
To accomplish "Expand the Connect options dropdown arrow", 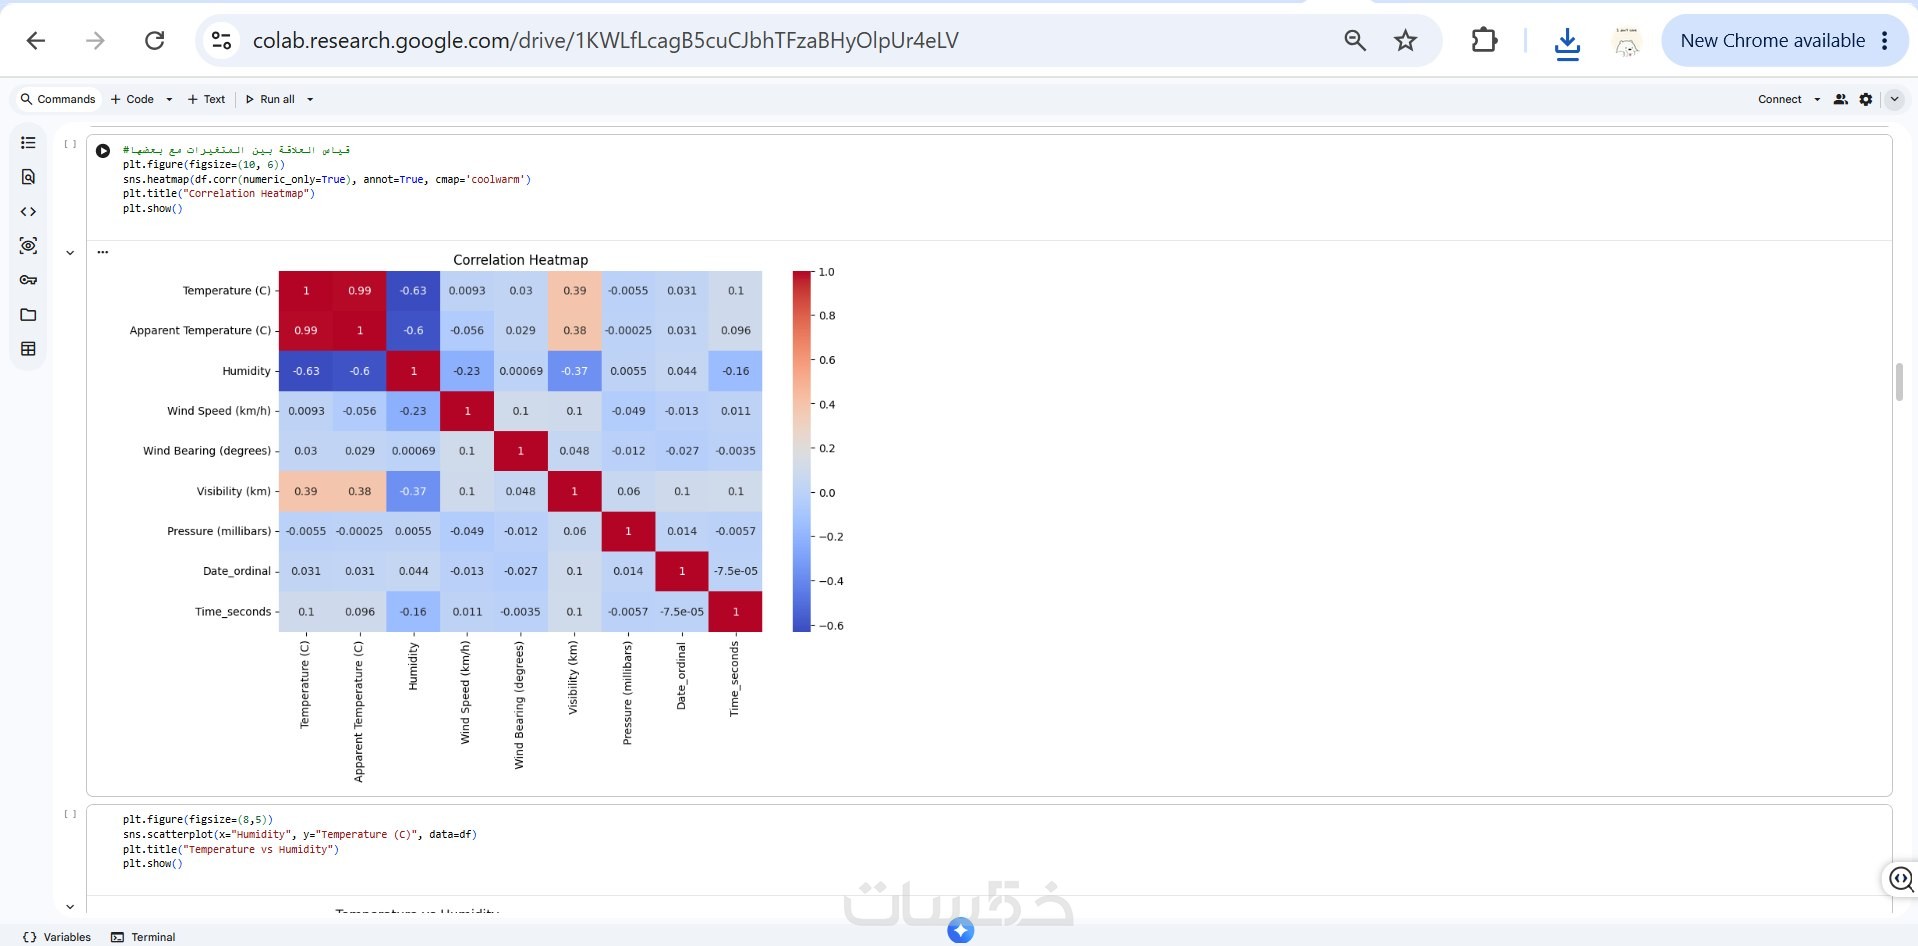I will 1817,99.
